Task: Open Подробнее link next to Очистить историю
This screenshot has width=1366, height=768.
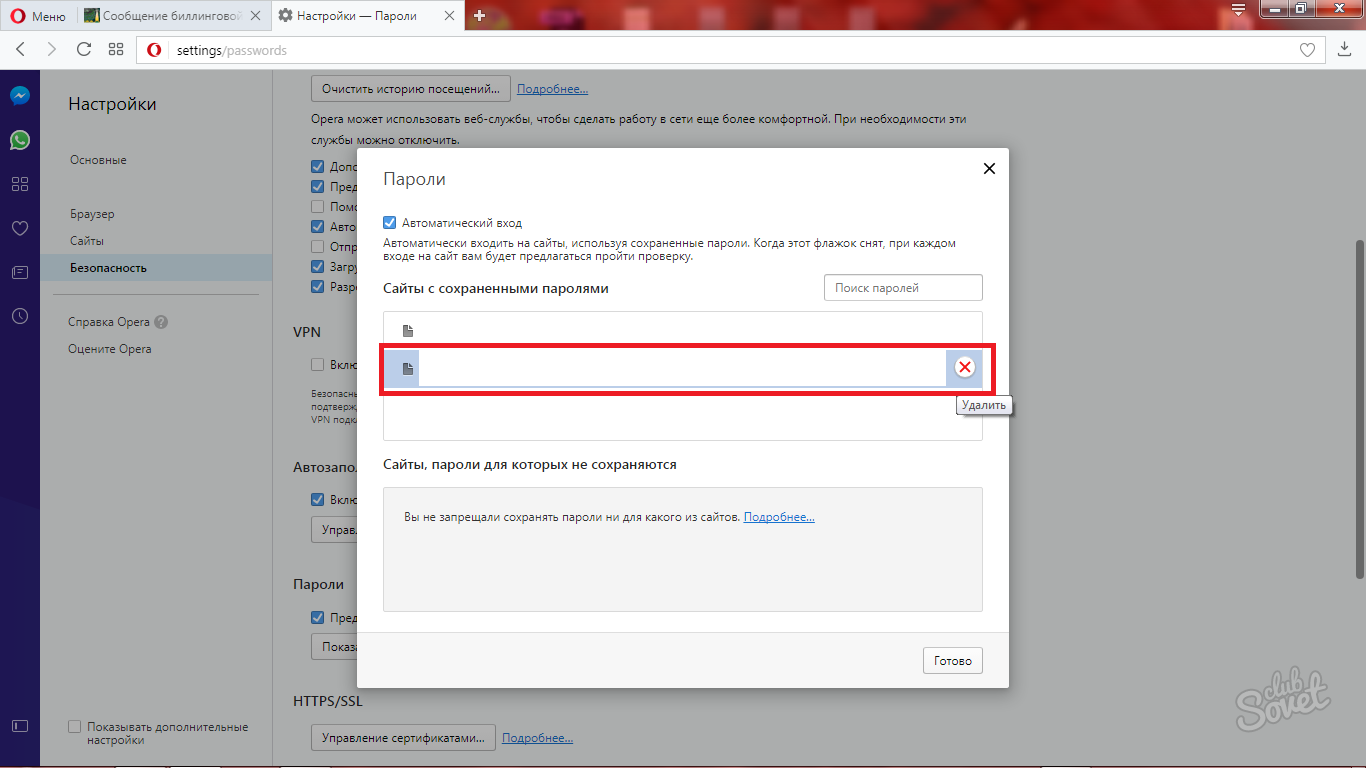Action: (553, 89)
